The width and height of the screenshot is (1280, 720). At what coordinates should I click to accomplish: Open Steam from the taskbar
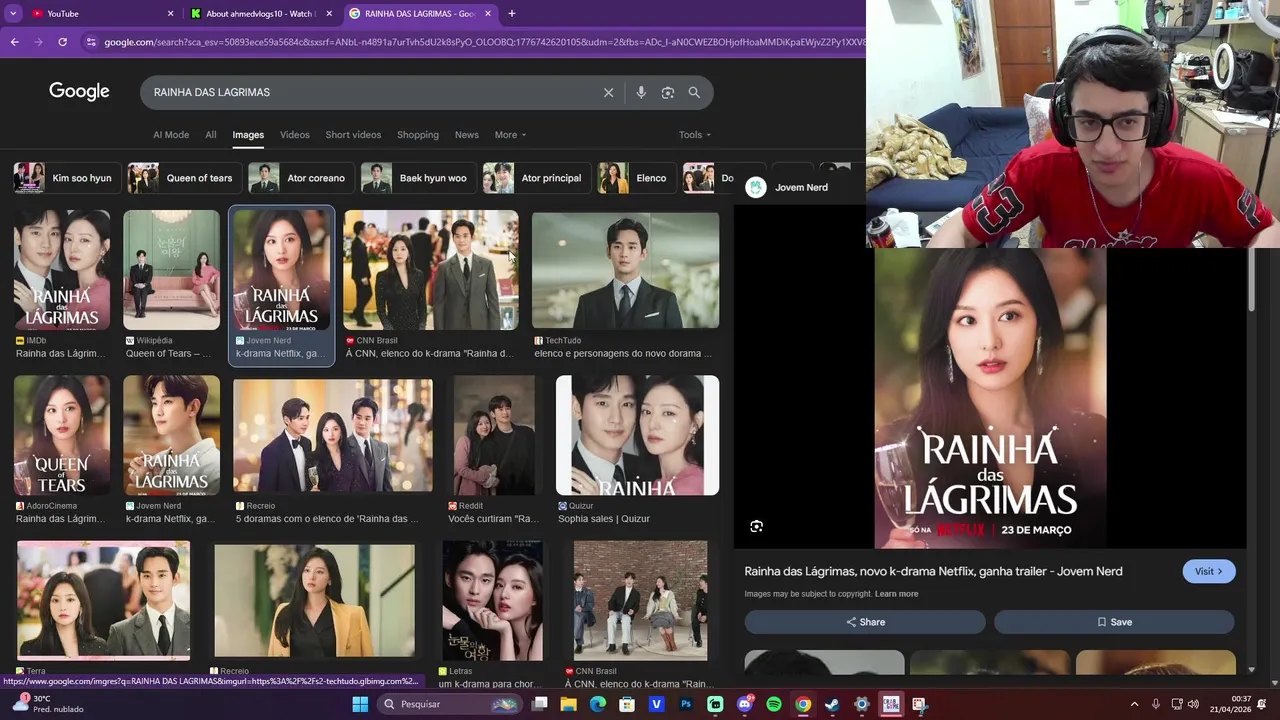(x=832, y=704)
